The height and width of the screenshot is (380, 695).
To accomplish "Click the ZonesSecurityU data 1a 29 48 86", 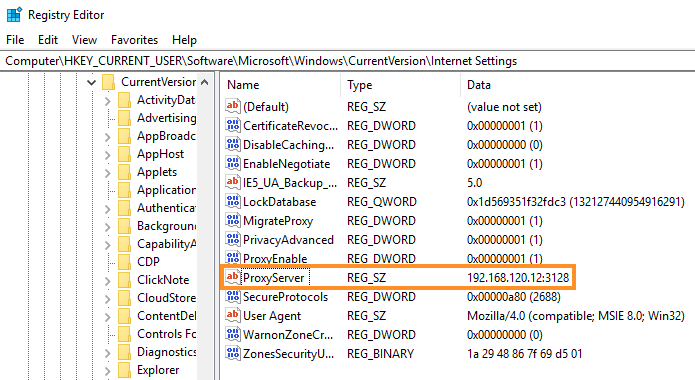I will [524, 354].
